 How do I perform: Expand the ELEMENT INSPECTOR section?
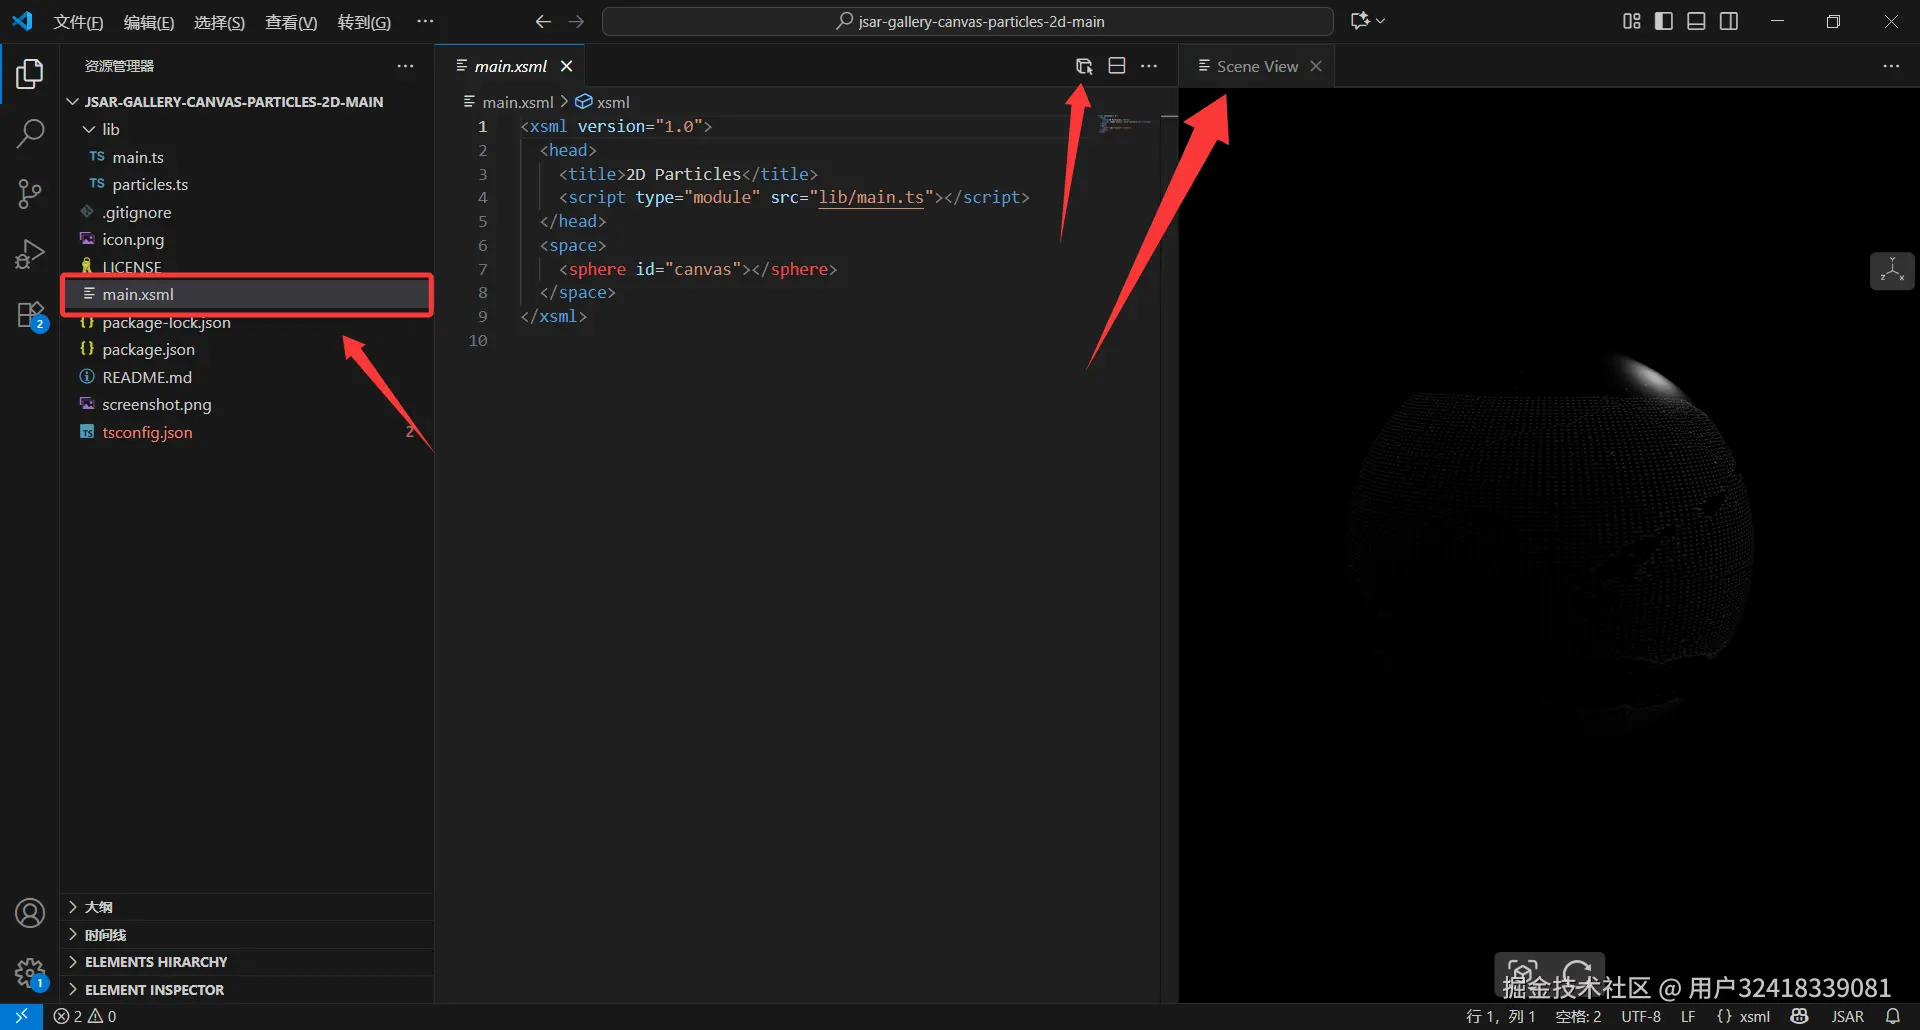pyautogui.click(x=154, y=990)
